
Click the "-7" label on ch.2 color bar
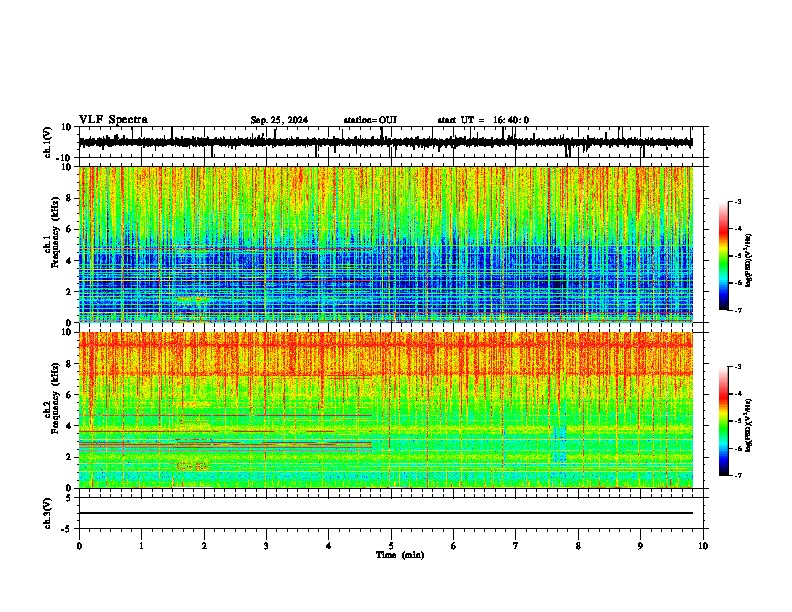pyautogui.click(x=737, y=475)
